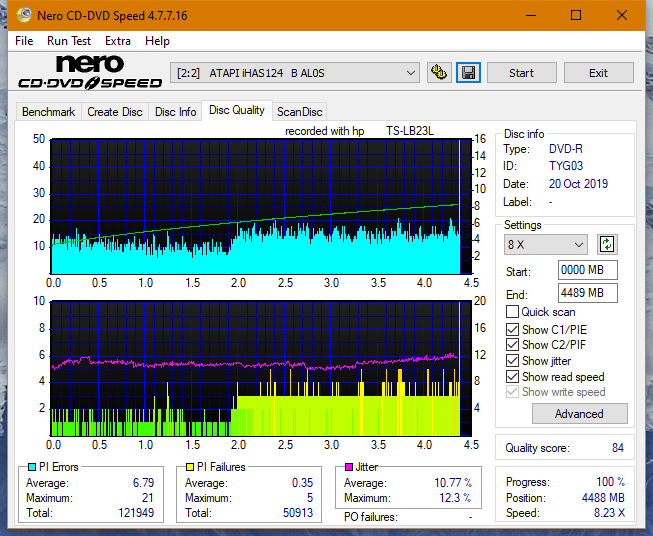Click PI Errors average 6.79 value

coord(143,483)
